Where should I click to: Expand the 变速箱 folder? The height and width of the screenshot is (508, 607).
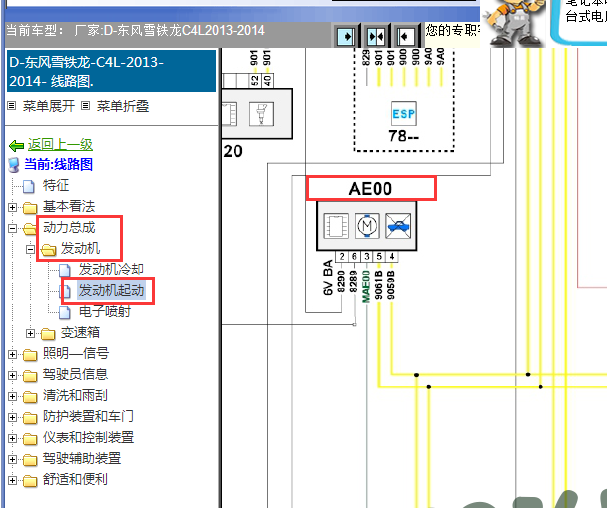click(x=31, y=333)
